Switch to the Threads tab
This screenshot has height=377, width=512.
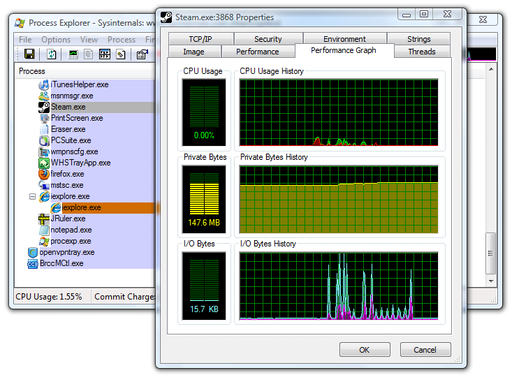click(422, 52)
